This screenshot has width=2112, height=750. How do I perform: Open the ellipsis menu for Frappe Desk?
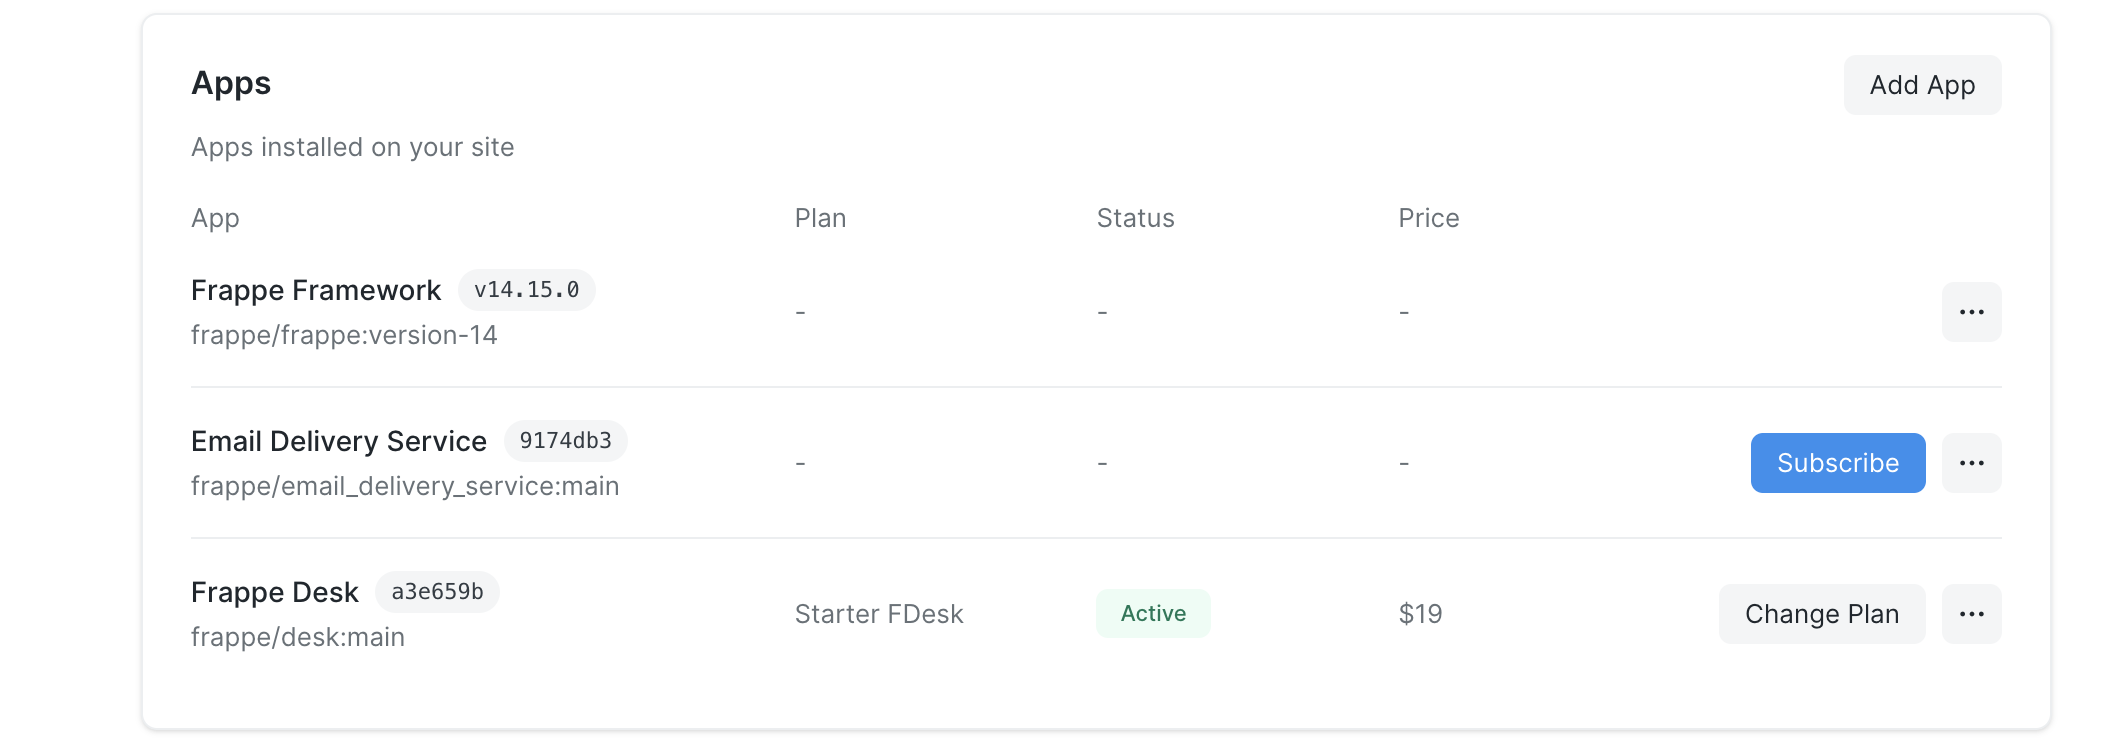click(1971, 613)
